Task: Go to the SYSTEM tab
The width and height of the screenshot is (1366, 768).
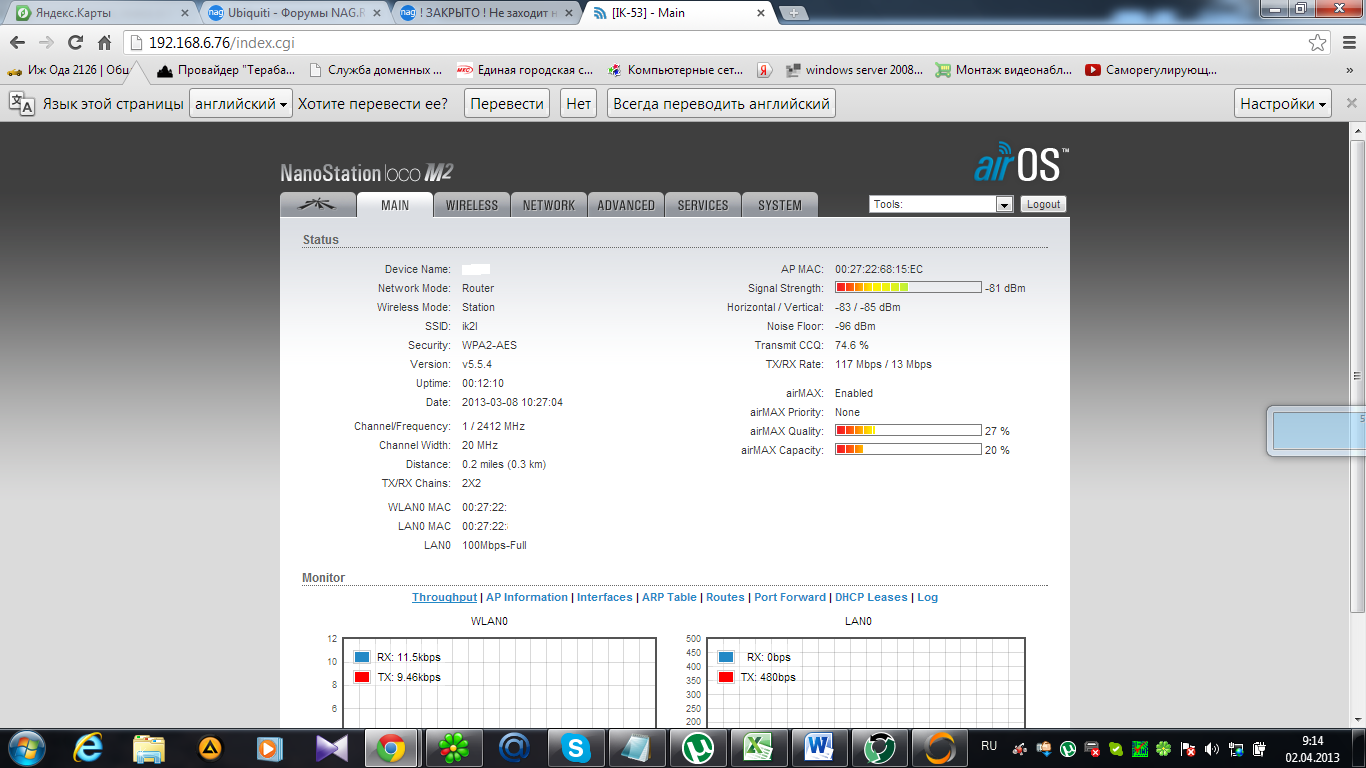Action: click(780, 205)
